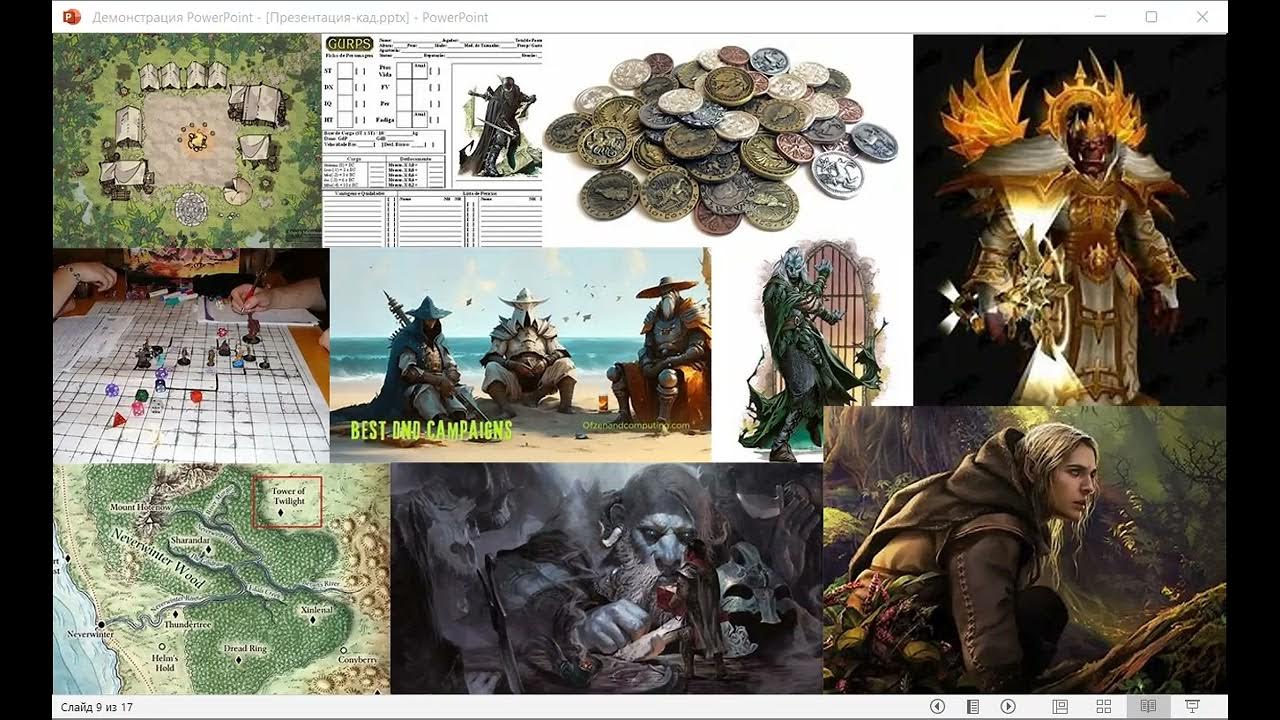Click the blue giant artwork
Viewport: 1280px width, 720px height.
coord(606,578)
